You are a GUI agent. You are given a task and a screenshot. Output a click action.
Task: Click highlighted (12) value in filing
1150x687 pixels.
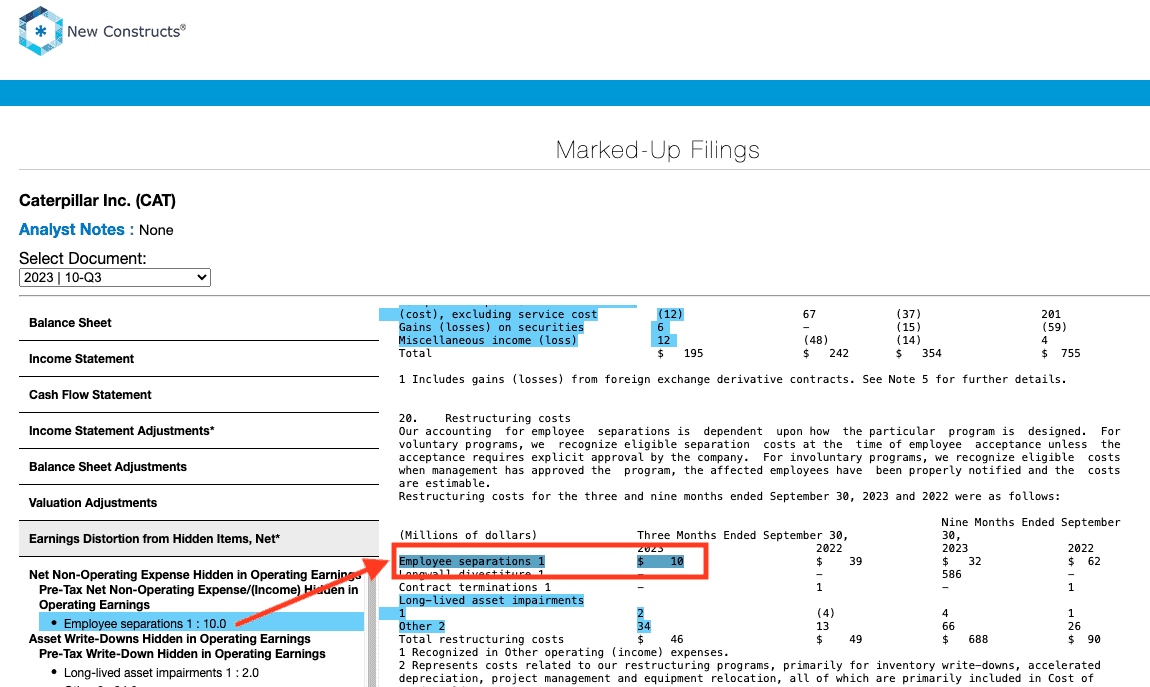tap(670, 315)
